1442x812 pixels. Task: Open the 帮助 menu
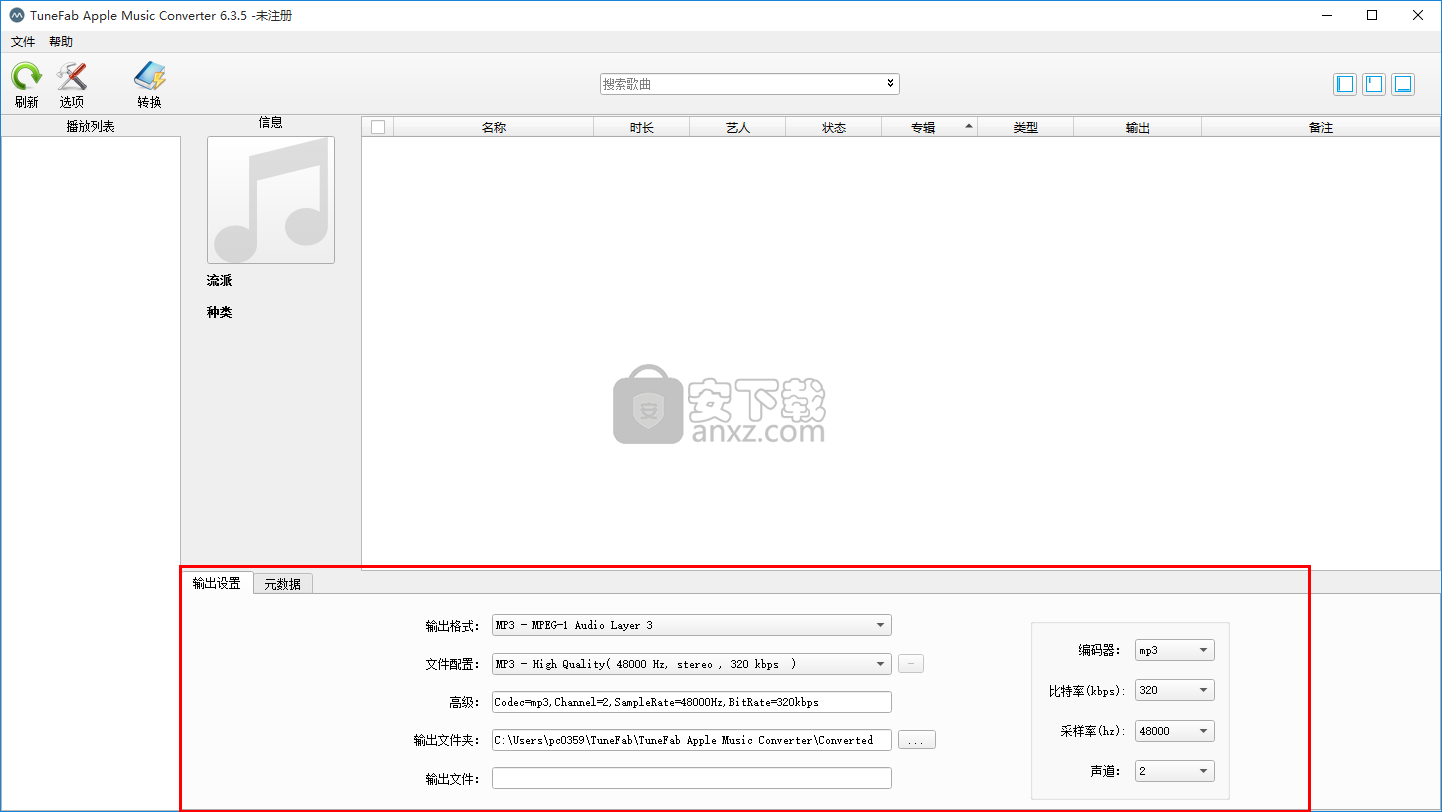pyautogui.click(x=61, y=42)
